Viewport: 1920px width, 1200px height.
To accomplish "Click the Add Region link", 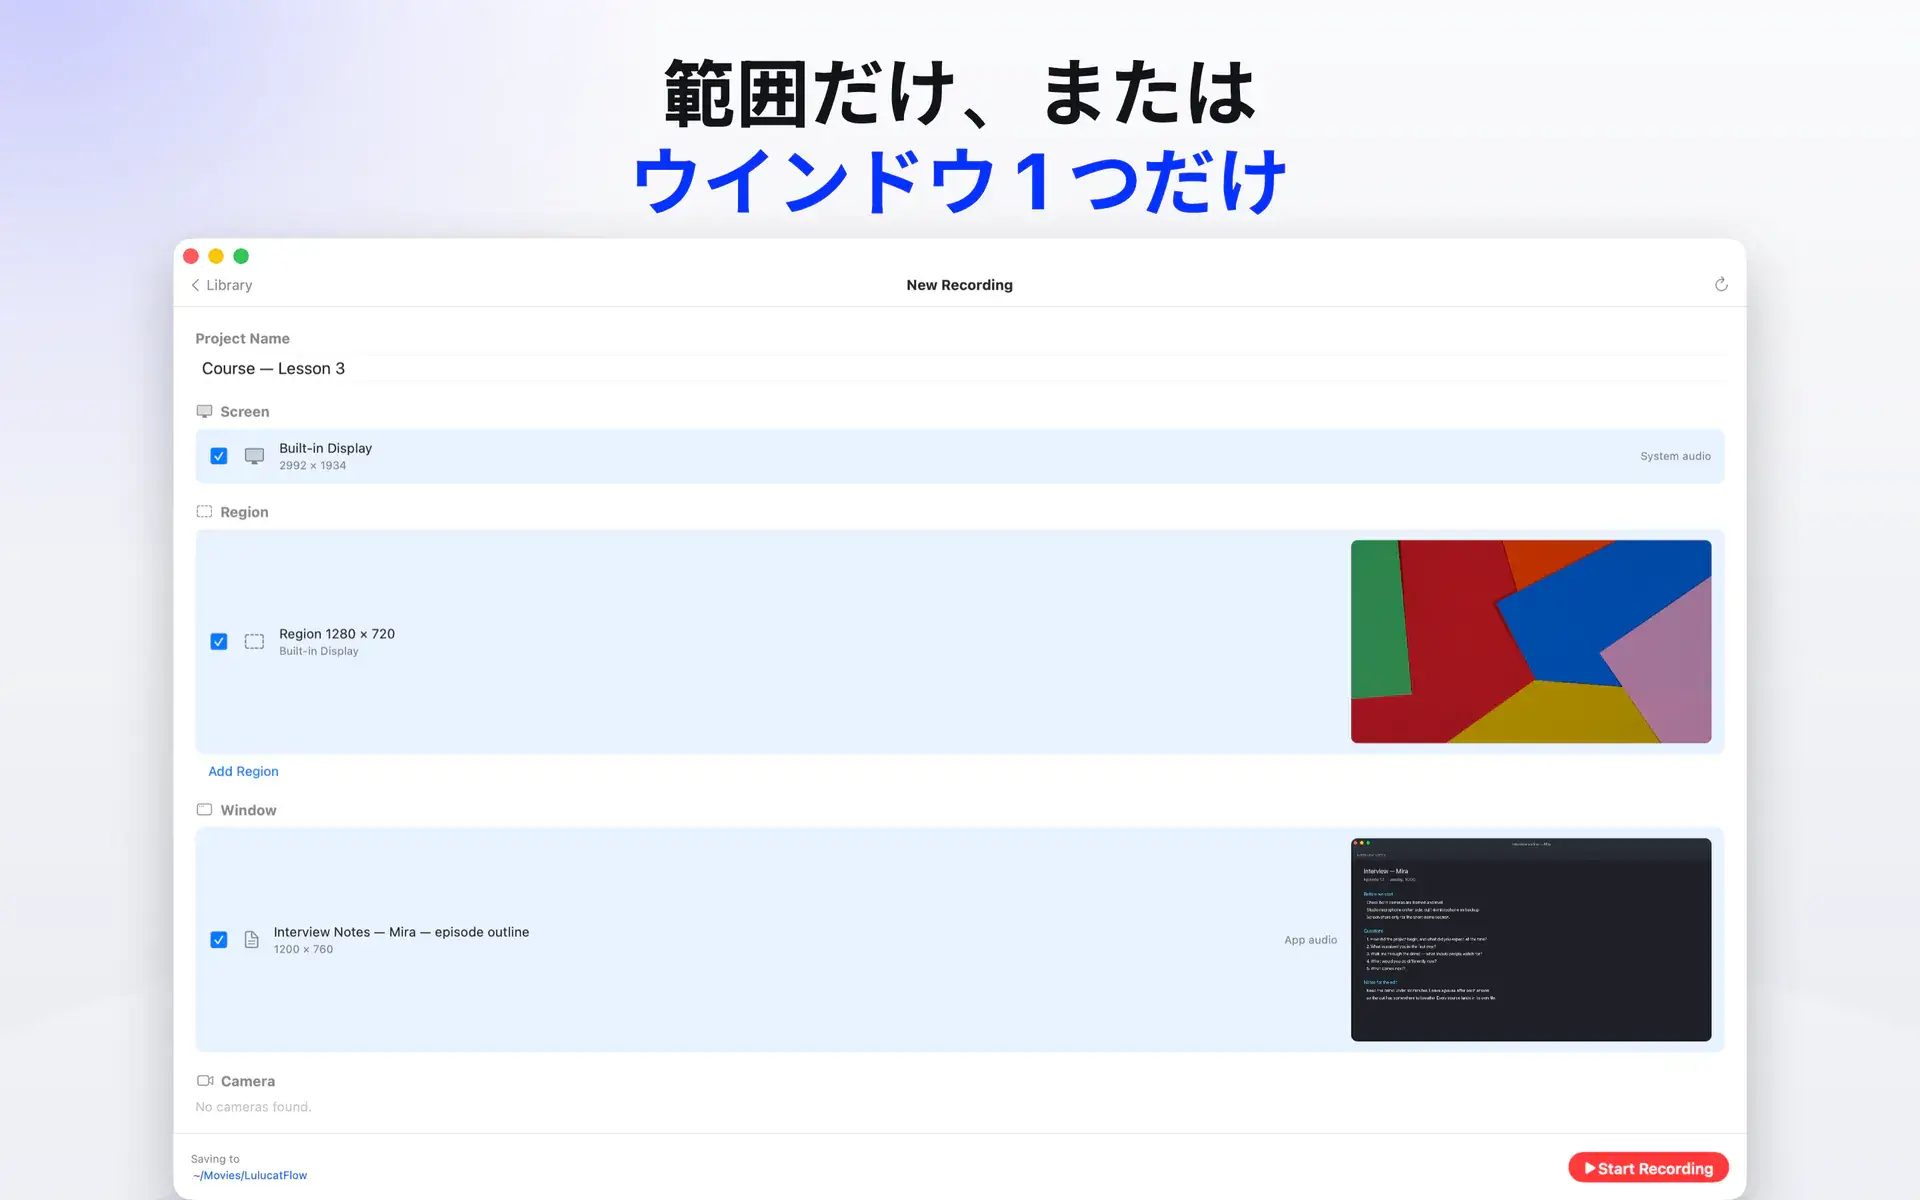I will (x=243, y=771).
